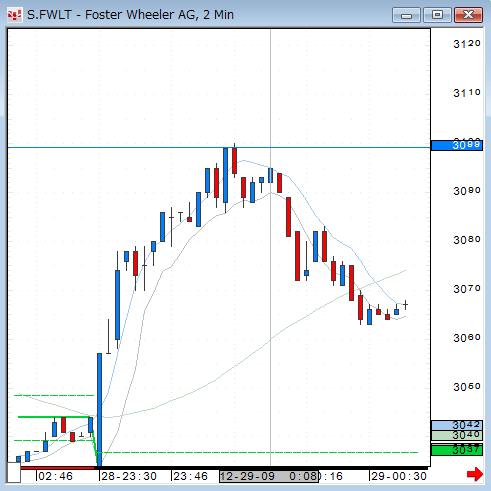Close the S.FWLT chart window
Image resolution: width=491 pixels, height=491 pixels.
468,15
